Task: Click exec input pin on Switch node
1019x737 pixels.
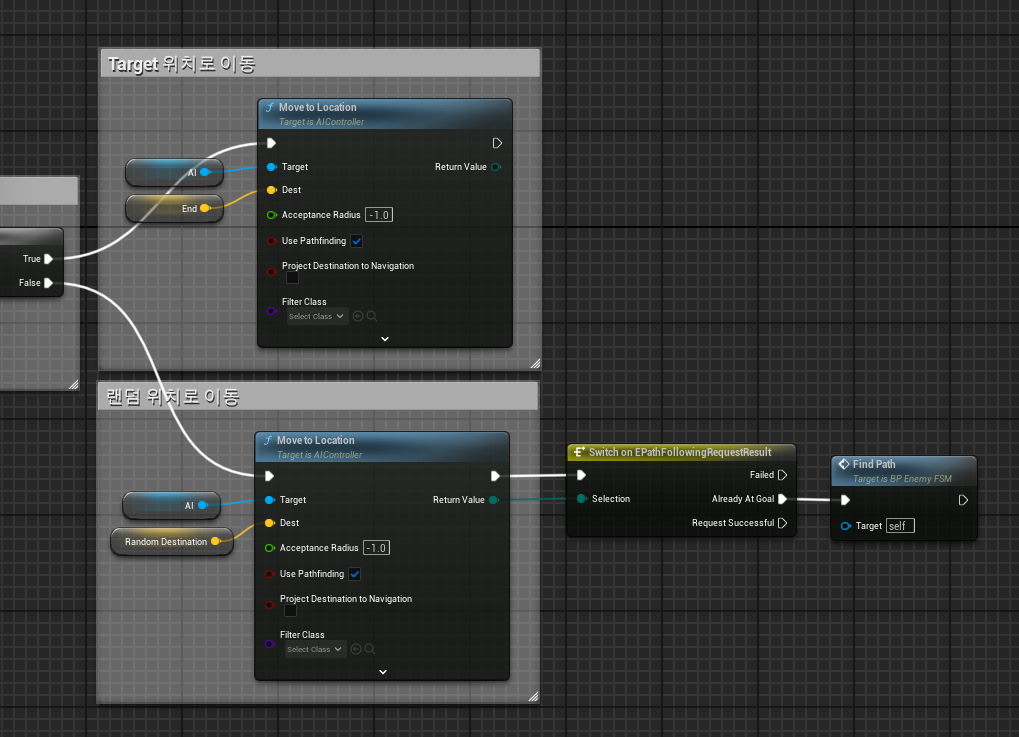Action: (x=582, y=475)
